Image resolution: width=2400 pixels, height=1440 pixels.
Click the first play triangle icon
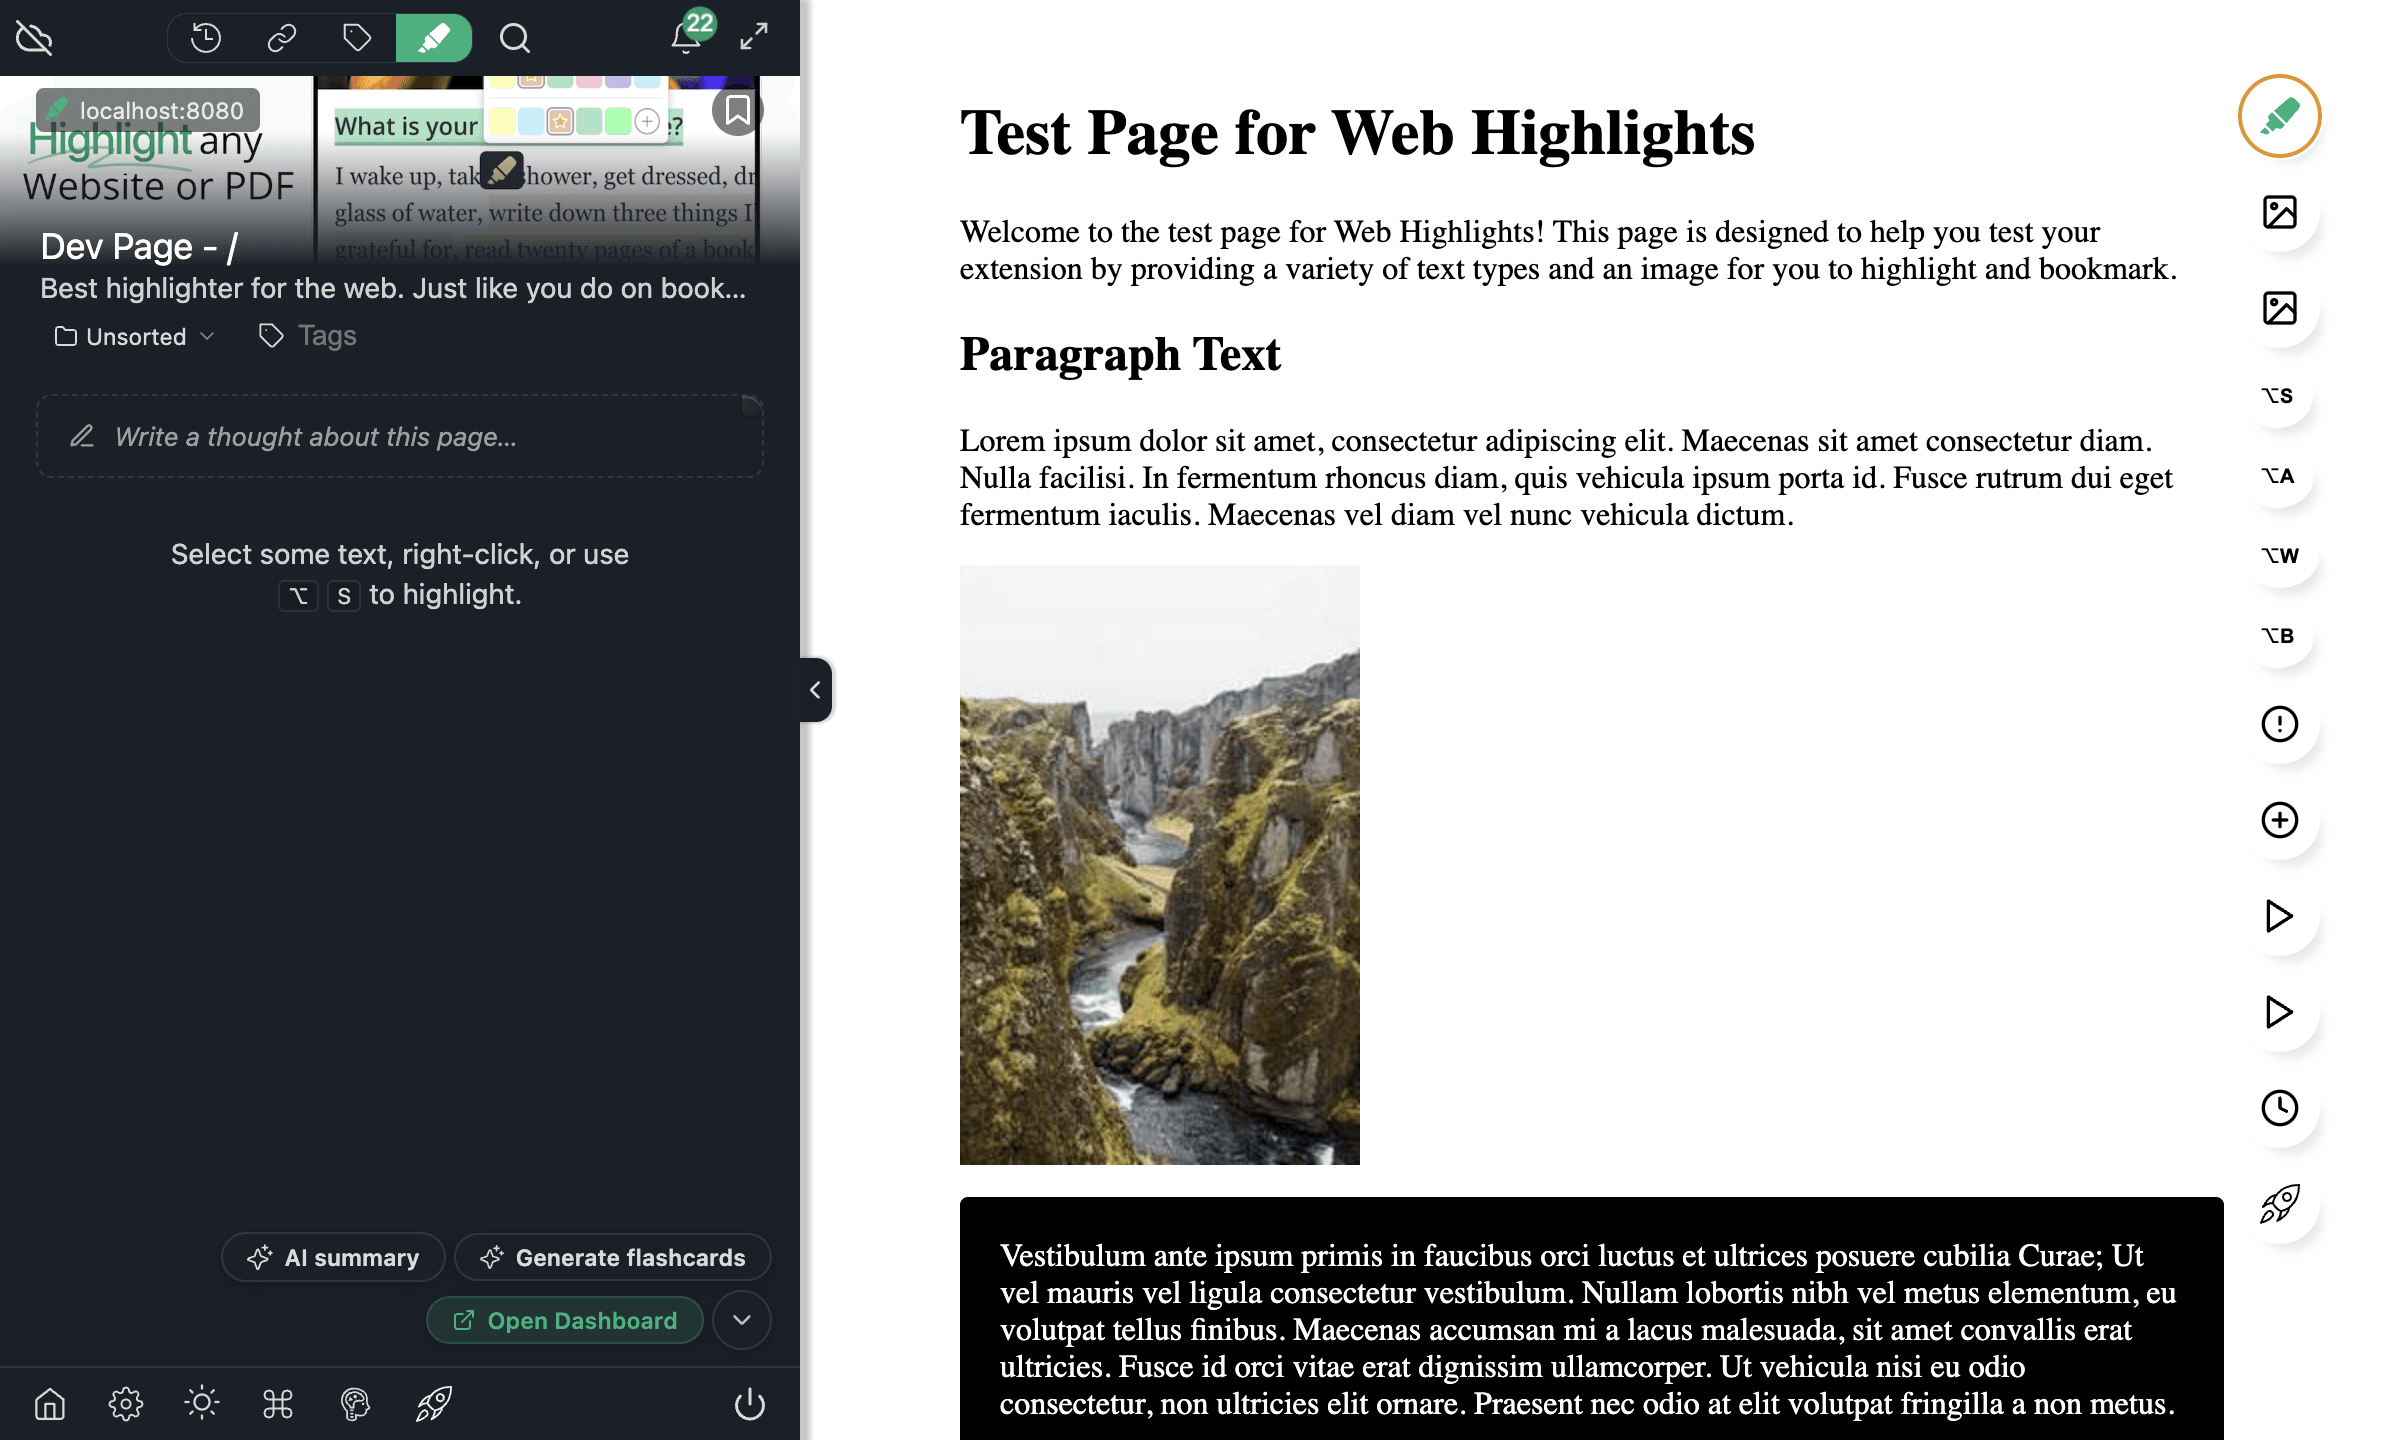click(x=2280, y=916)
